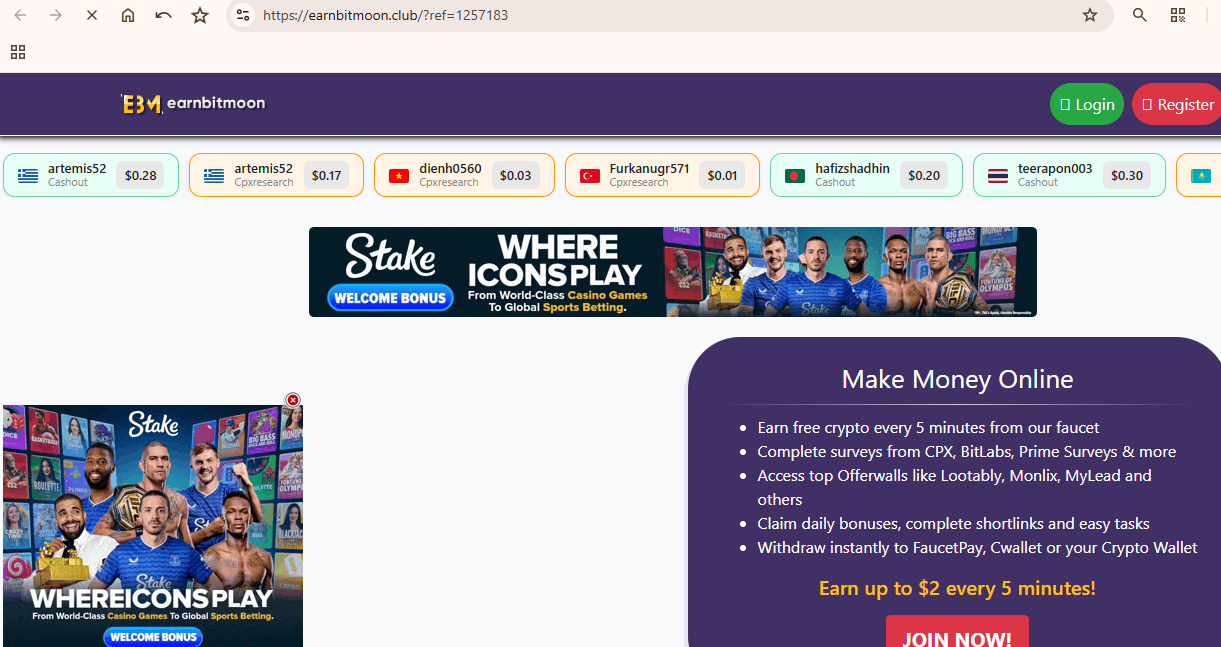This screenshot has width=1221, height=647.
Task: Open the apps grid icon in bookmarks bar
Action: pos(18,52)
